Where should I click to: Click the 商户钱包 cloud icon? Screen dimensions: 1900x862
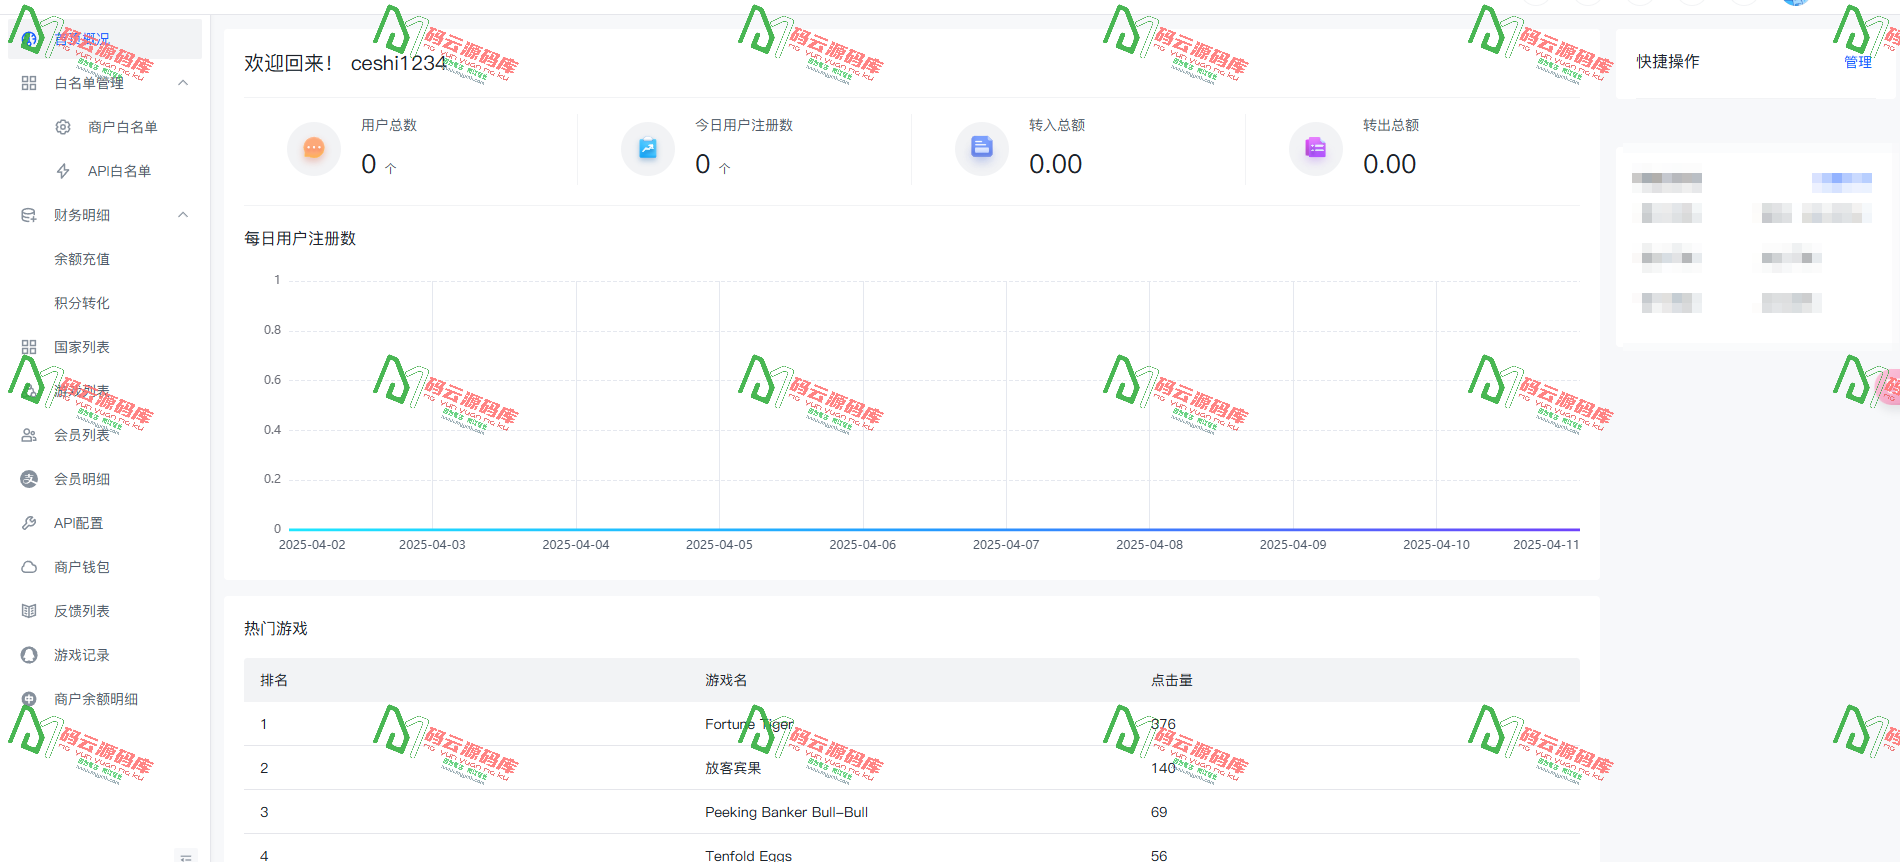29,567
